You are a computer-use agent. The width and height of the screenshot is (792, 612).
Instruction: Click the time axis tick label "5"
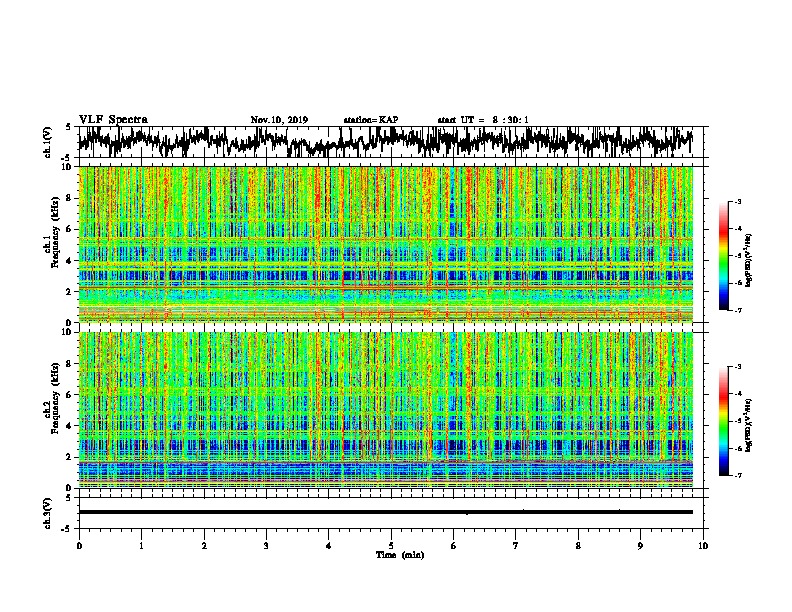click(x=391, y=546)
